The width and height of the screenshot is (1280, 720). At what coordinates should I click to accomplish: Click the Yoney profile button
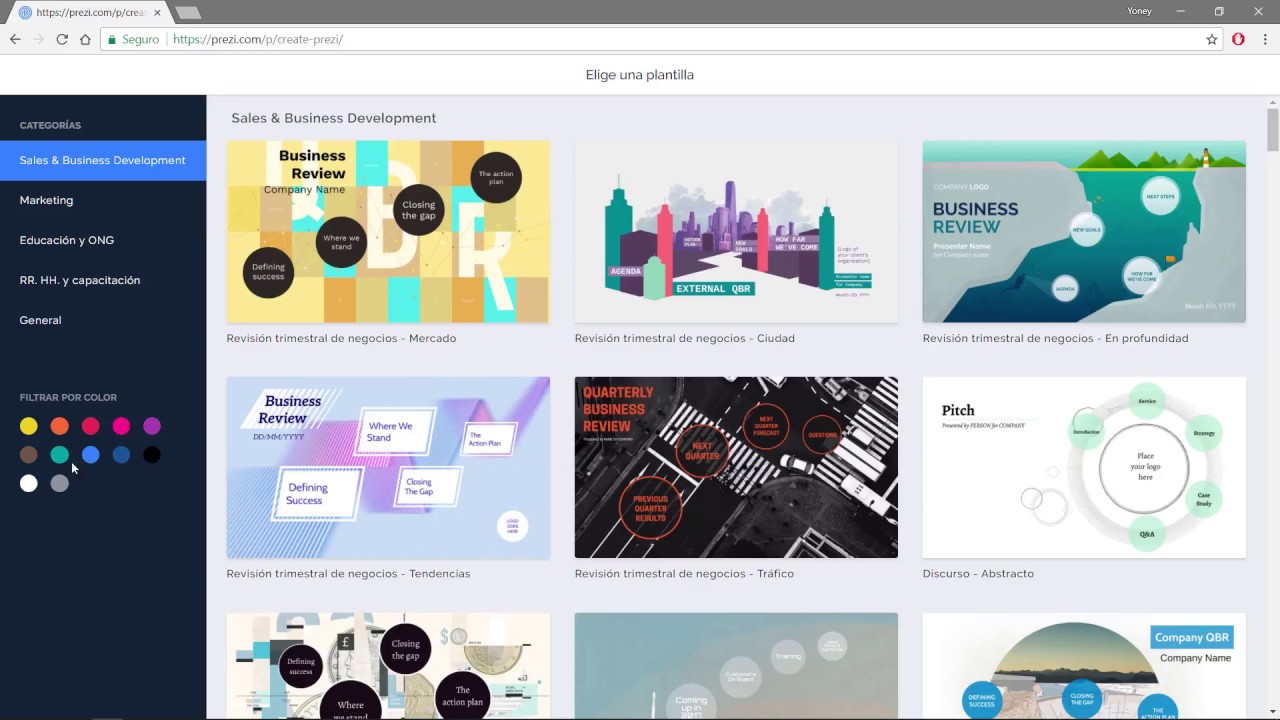pyautogui.click(x=1139, y=11)
